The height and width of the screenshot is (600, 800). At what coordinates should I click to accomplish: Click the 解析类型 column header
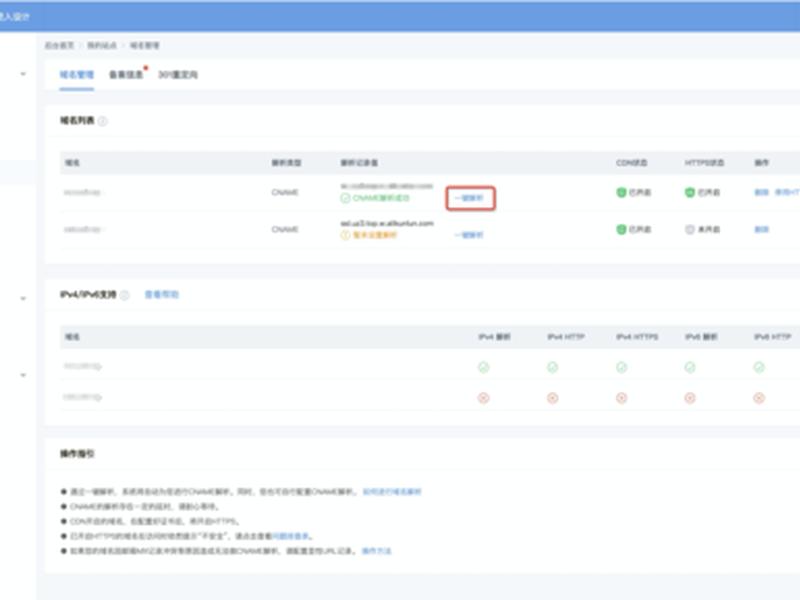coord(286,163)
